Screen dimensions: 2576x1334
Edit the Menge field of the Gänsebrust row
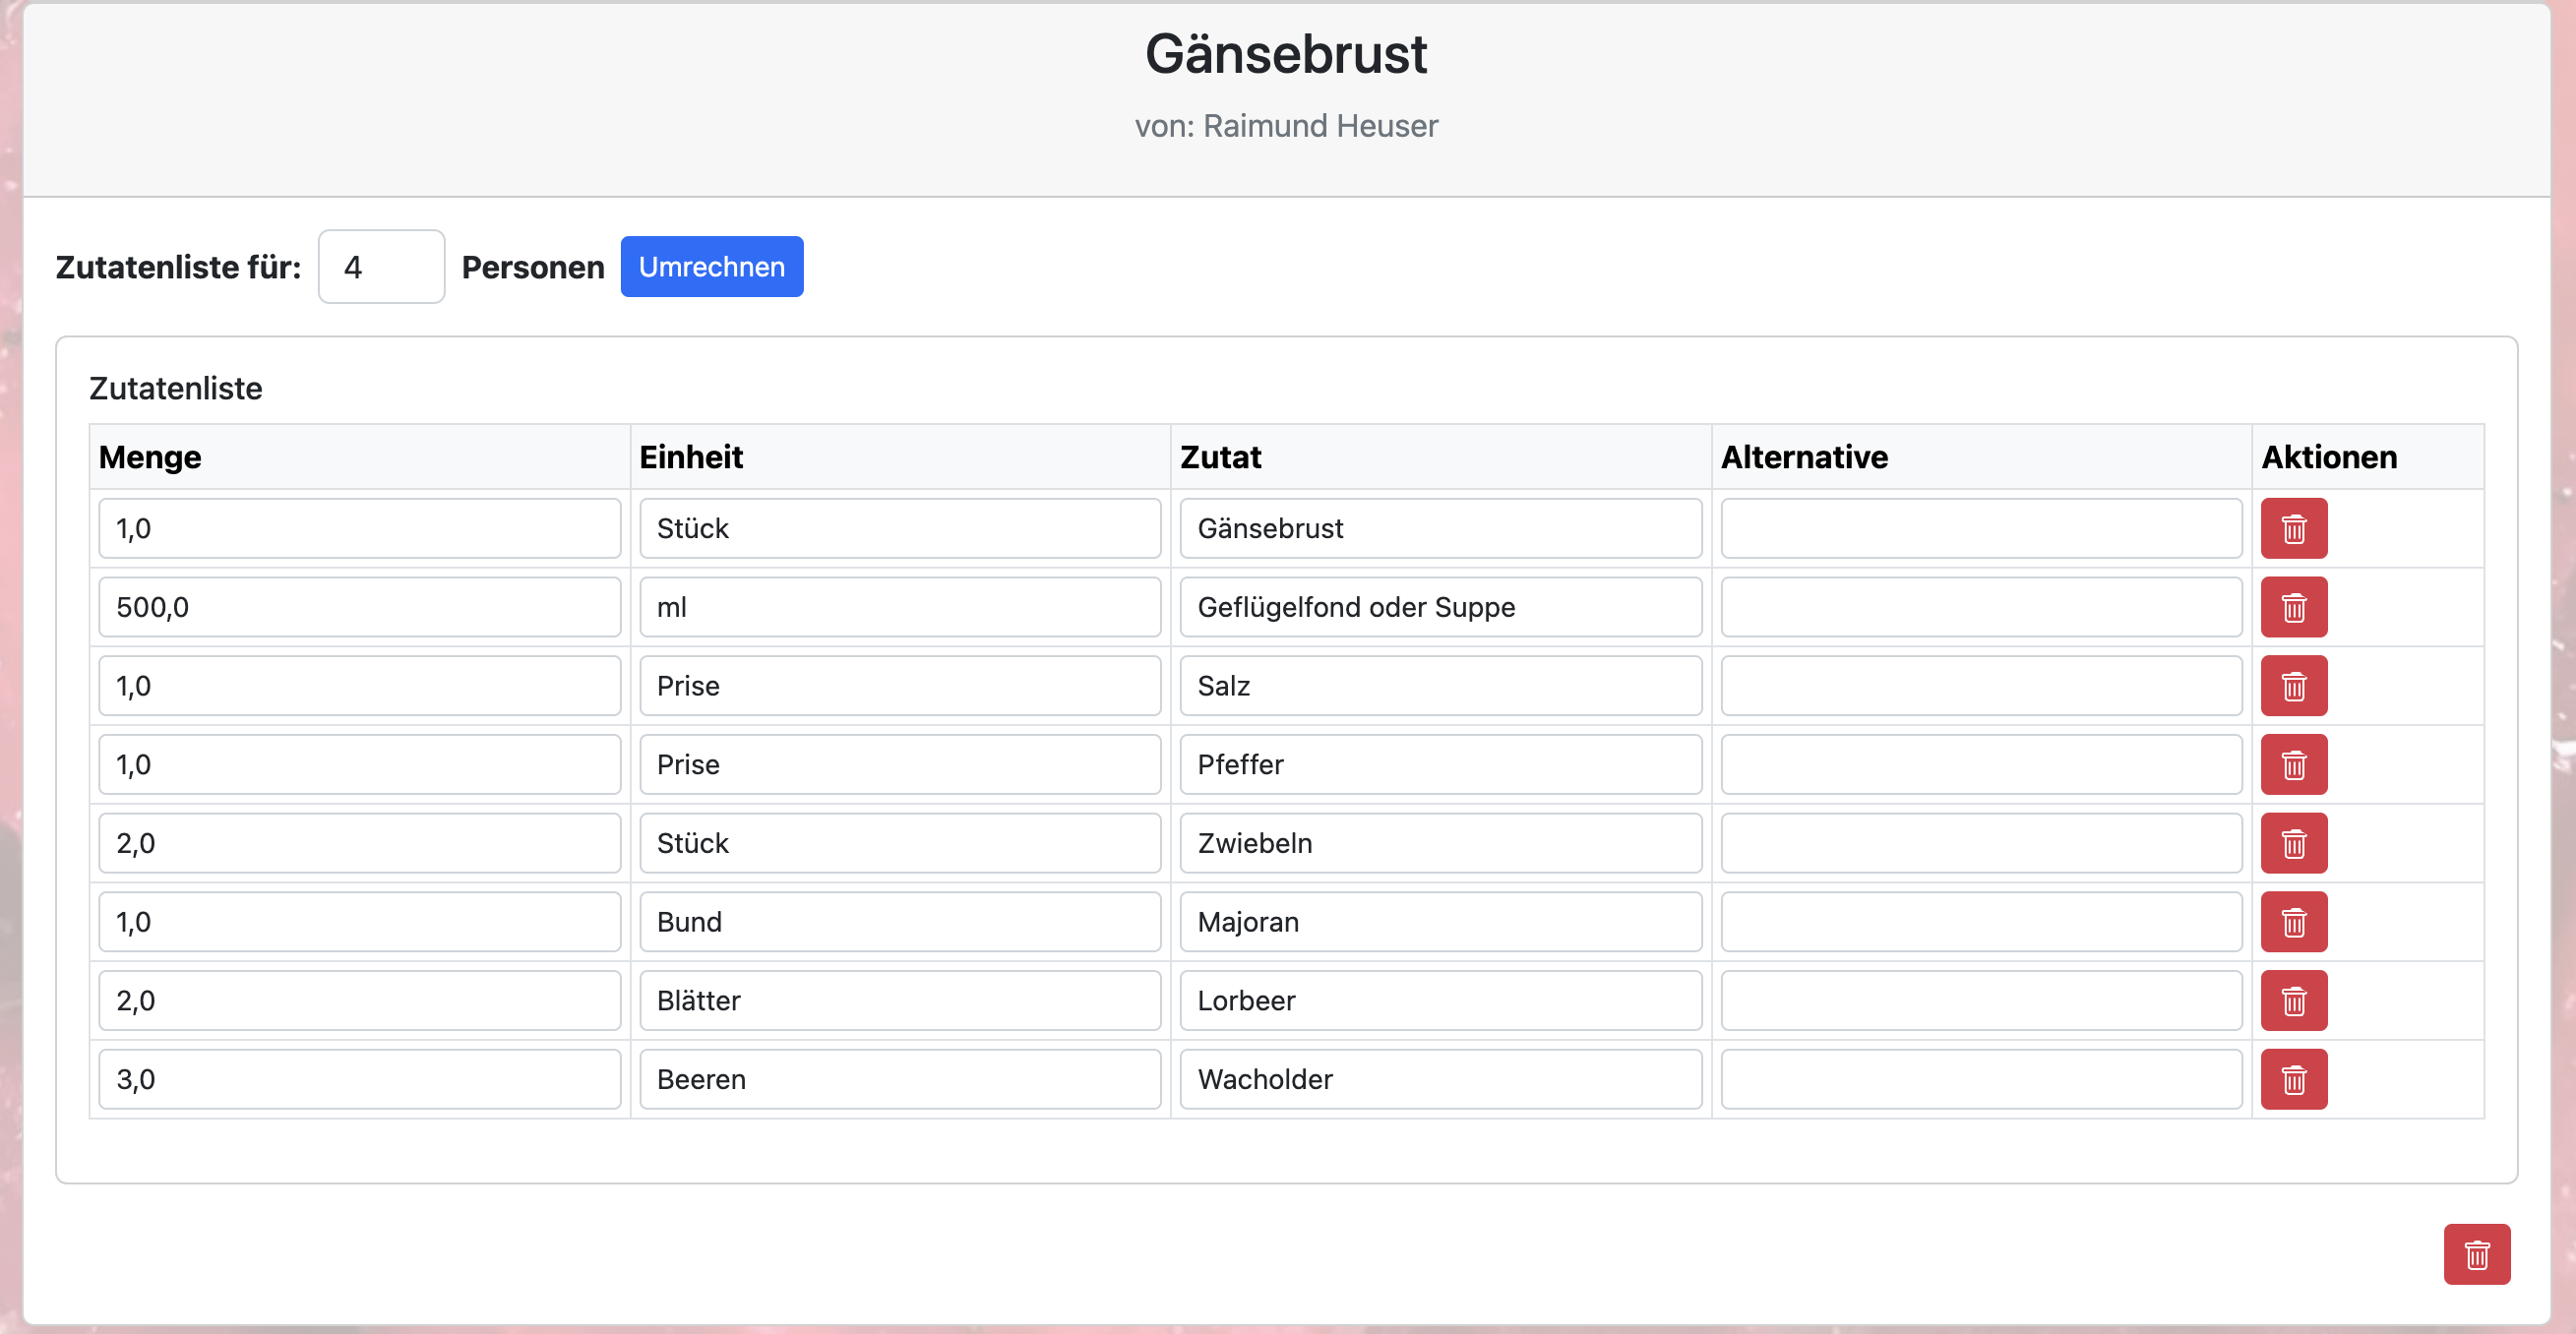(360, 528)
